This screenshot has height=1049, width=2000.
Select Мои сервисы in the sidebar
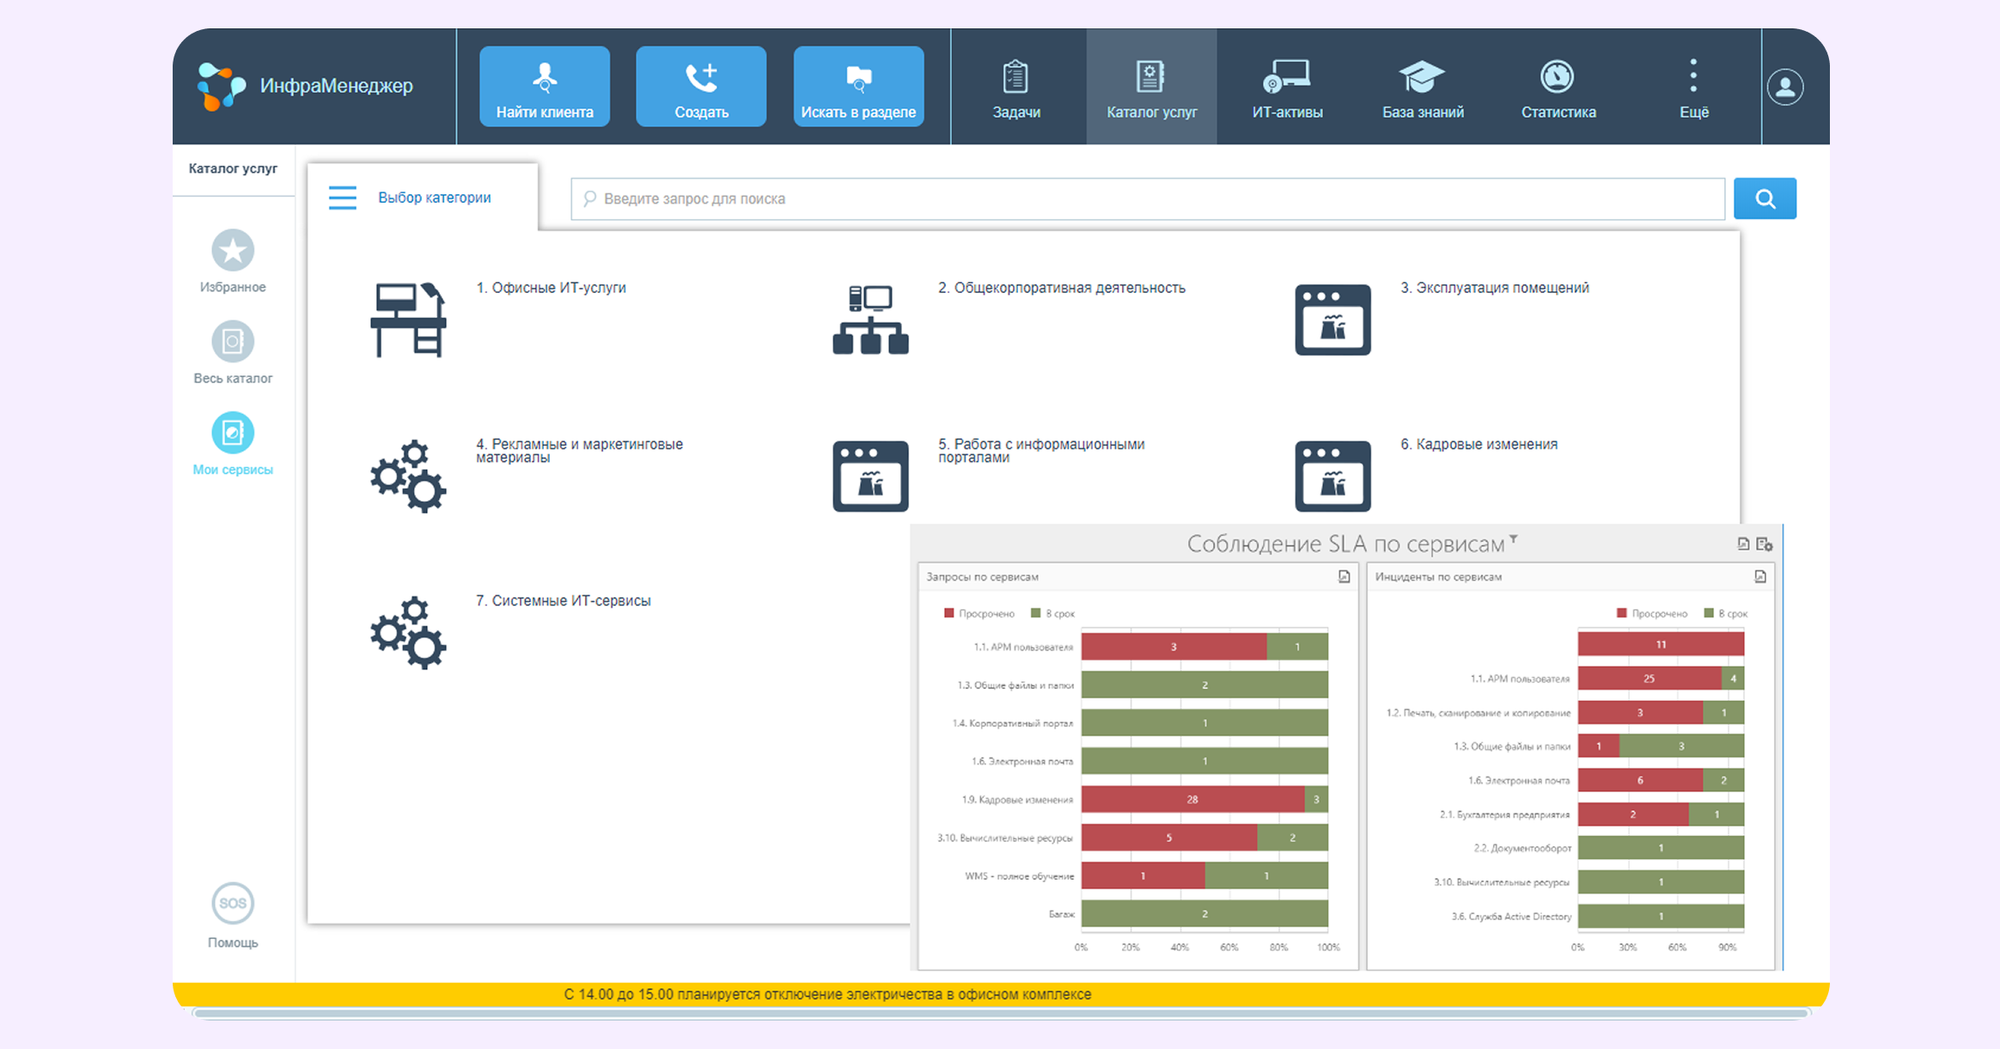coord(233,434)
